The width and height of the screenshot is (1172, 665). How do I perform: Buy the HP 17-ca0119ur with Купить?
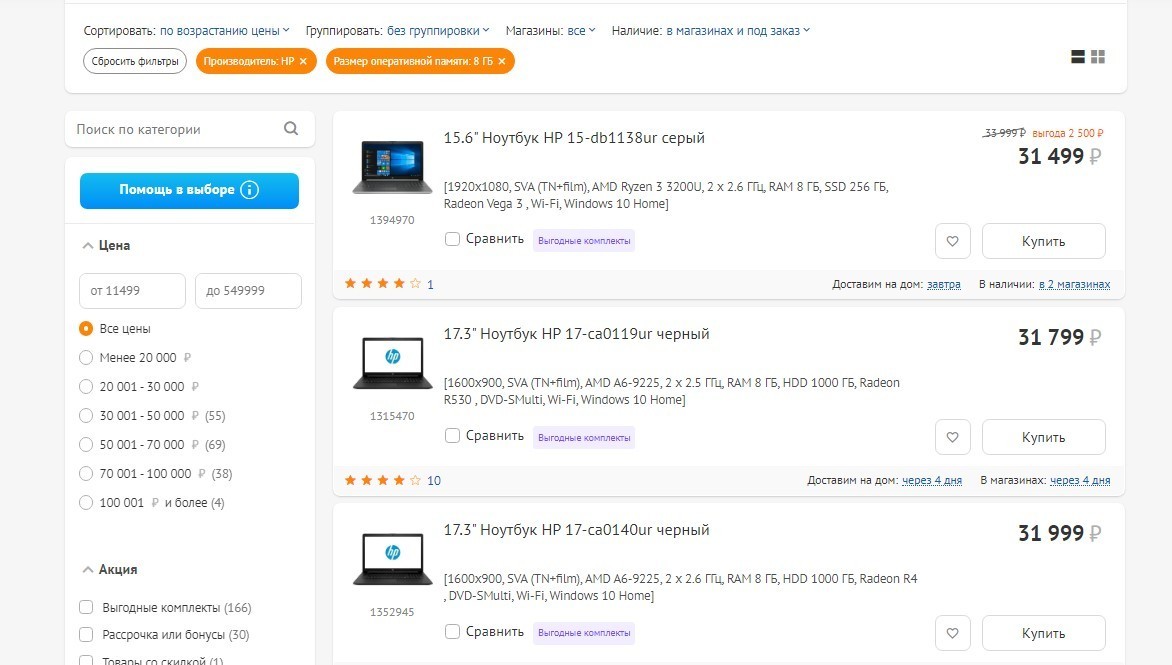[x=1043, y=437]
